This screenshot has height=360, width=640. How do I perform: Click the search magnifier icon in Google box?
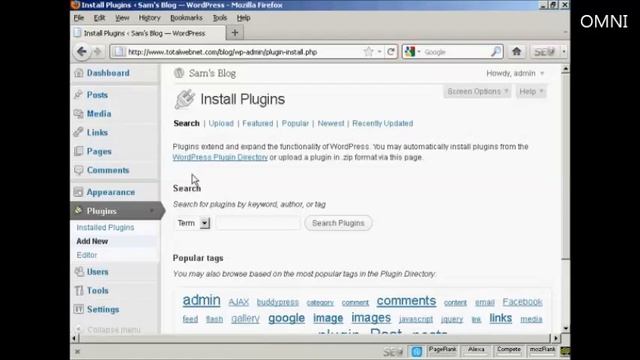[496, 52]
